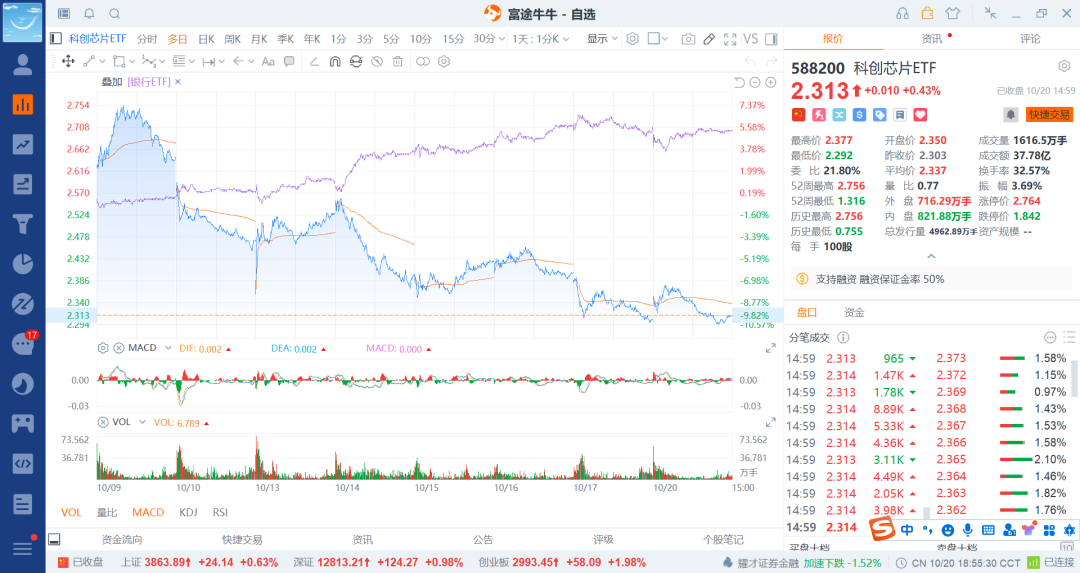The width and height of the screenshot is (1080, 573).
Task: Open the trend-line market sidebar icon
Action: tap(23, 144)
